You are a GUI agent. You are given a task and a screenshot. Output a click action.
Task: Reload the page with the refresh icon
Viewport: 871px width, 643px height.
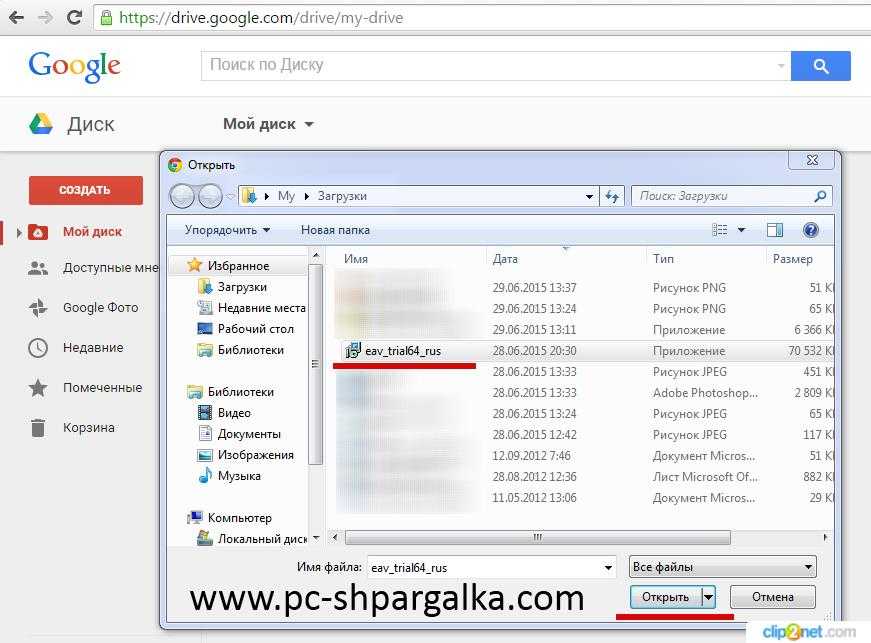(74, 18)
